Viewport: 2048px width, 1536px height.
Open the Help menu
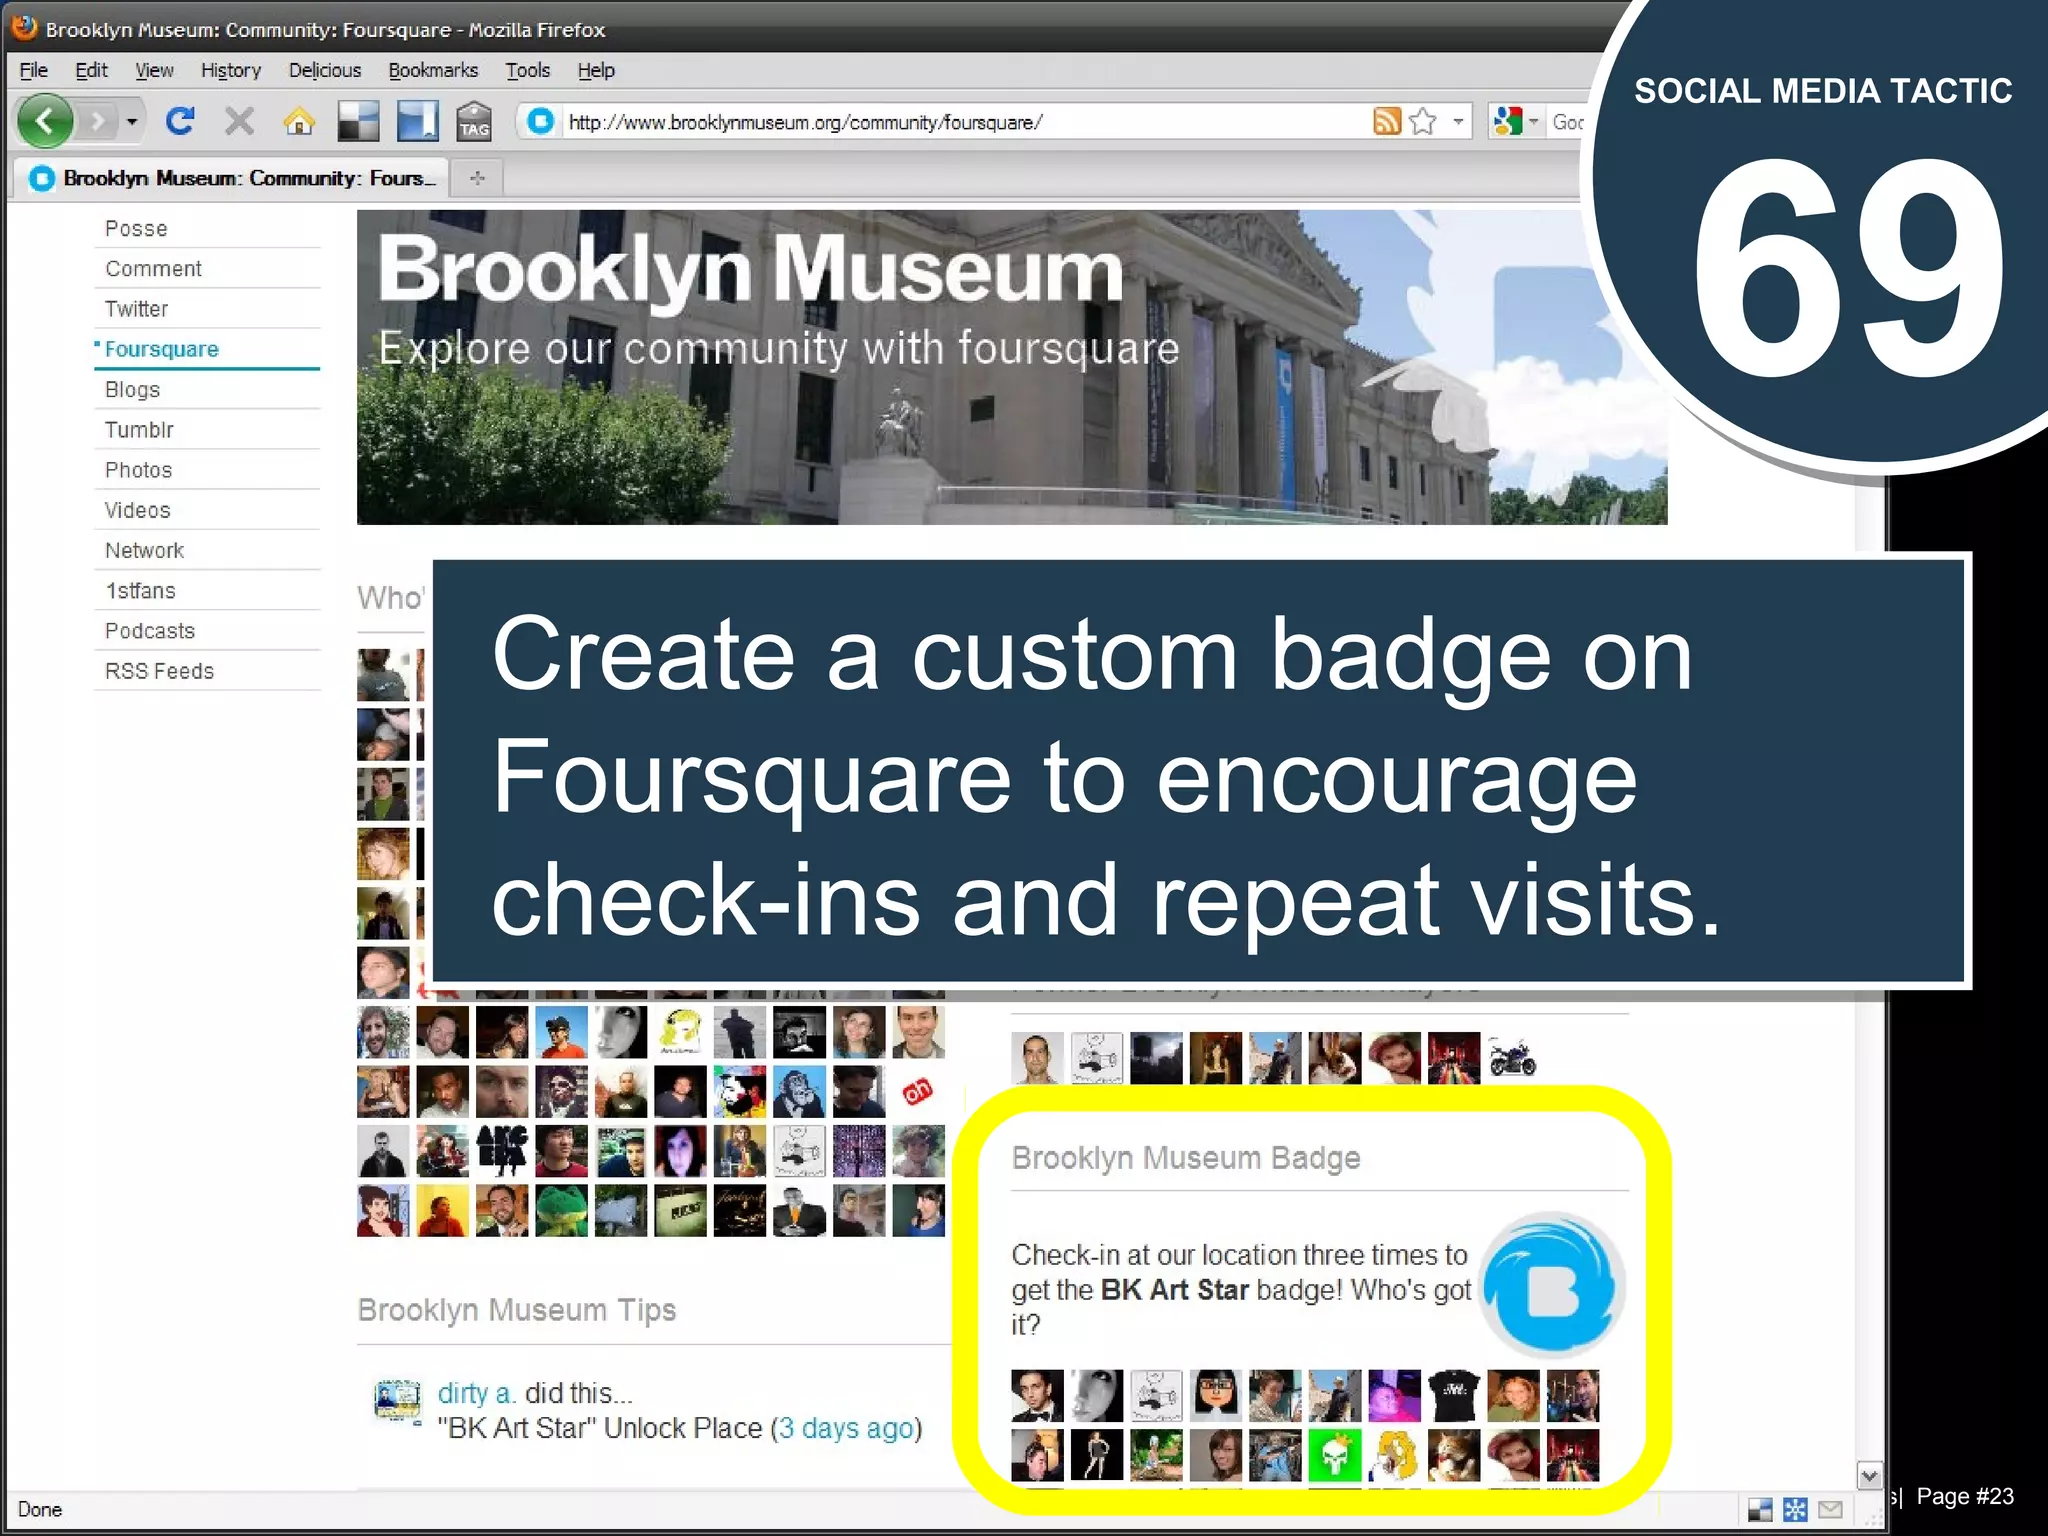(x=595, y=70)
